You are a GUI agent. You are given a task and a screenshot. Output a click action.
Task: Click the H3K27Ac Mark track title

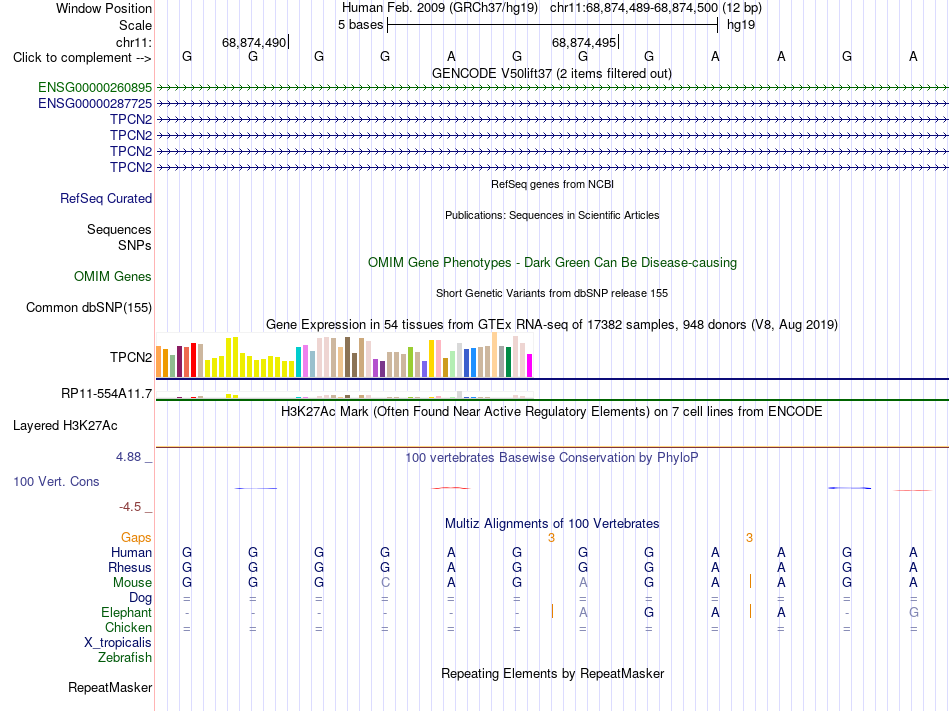click(552, 412)
